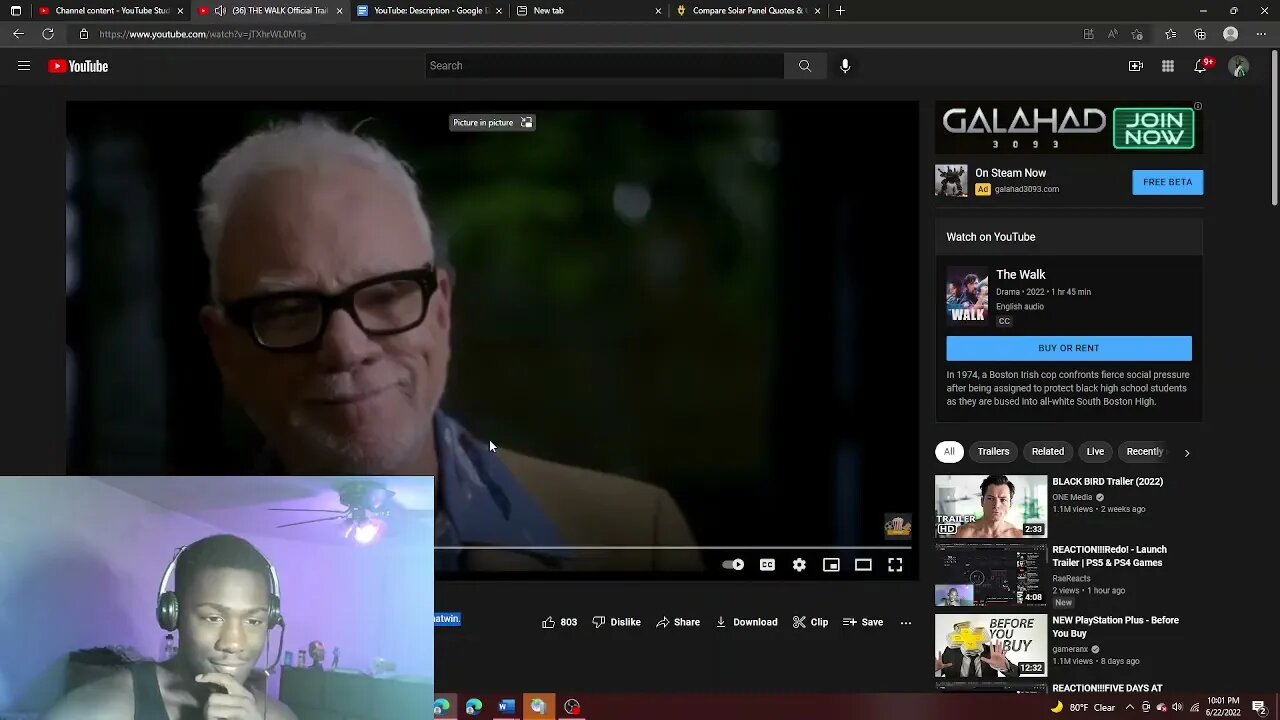The height and width of the screenshot is (720, 1280).
Task: Switch to YouTube: Description Google Docs tab
Action: [x=428, y=11]
